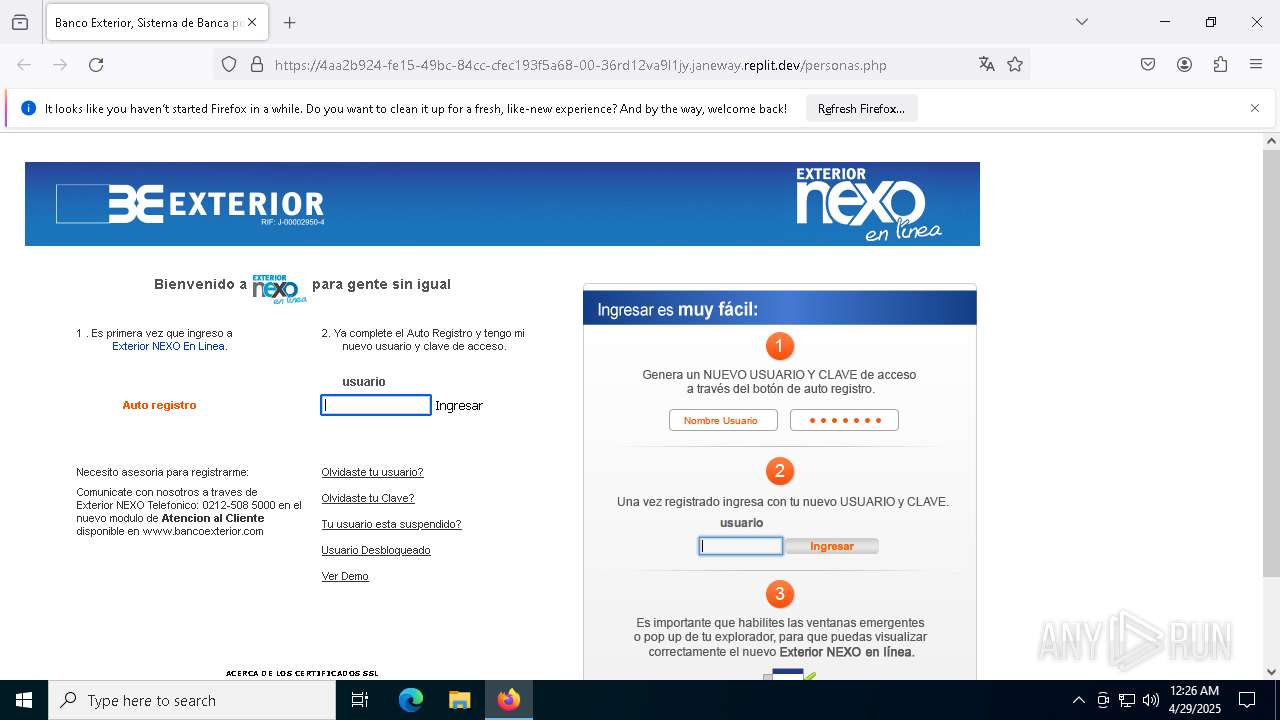Image resolution: width=1280 pixels, height=720 pixels.
Task: Open Firefox recent browsing (Firefox View) icon
Action: [20, 22]
